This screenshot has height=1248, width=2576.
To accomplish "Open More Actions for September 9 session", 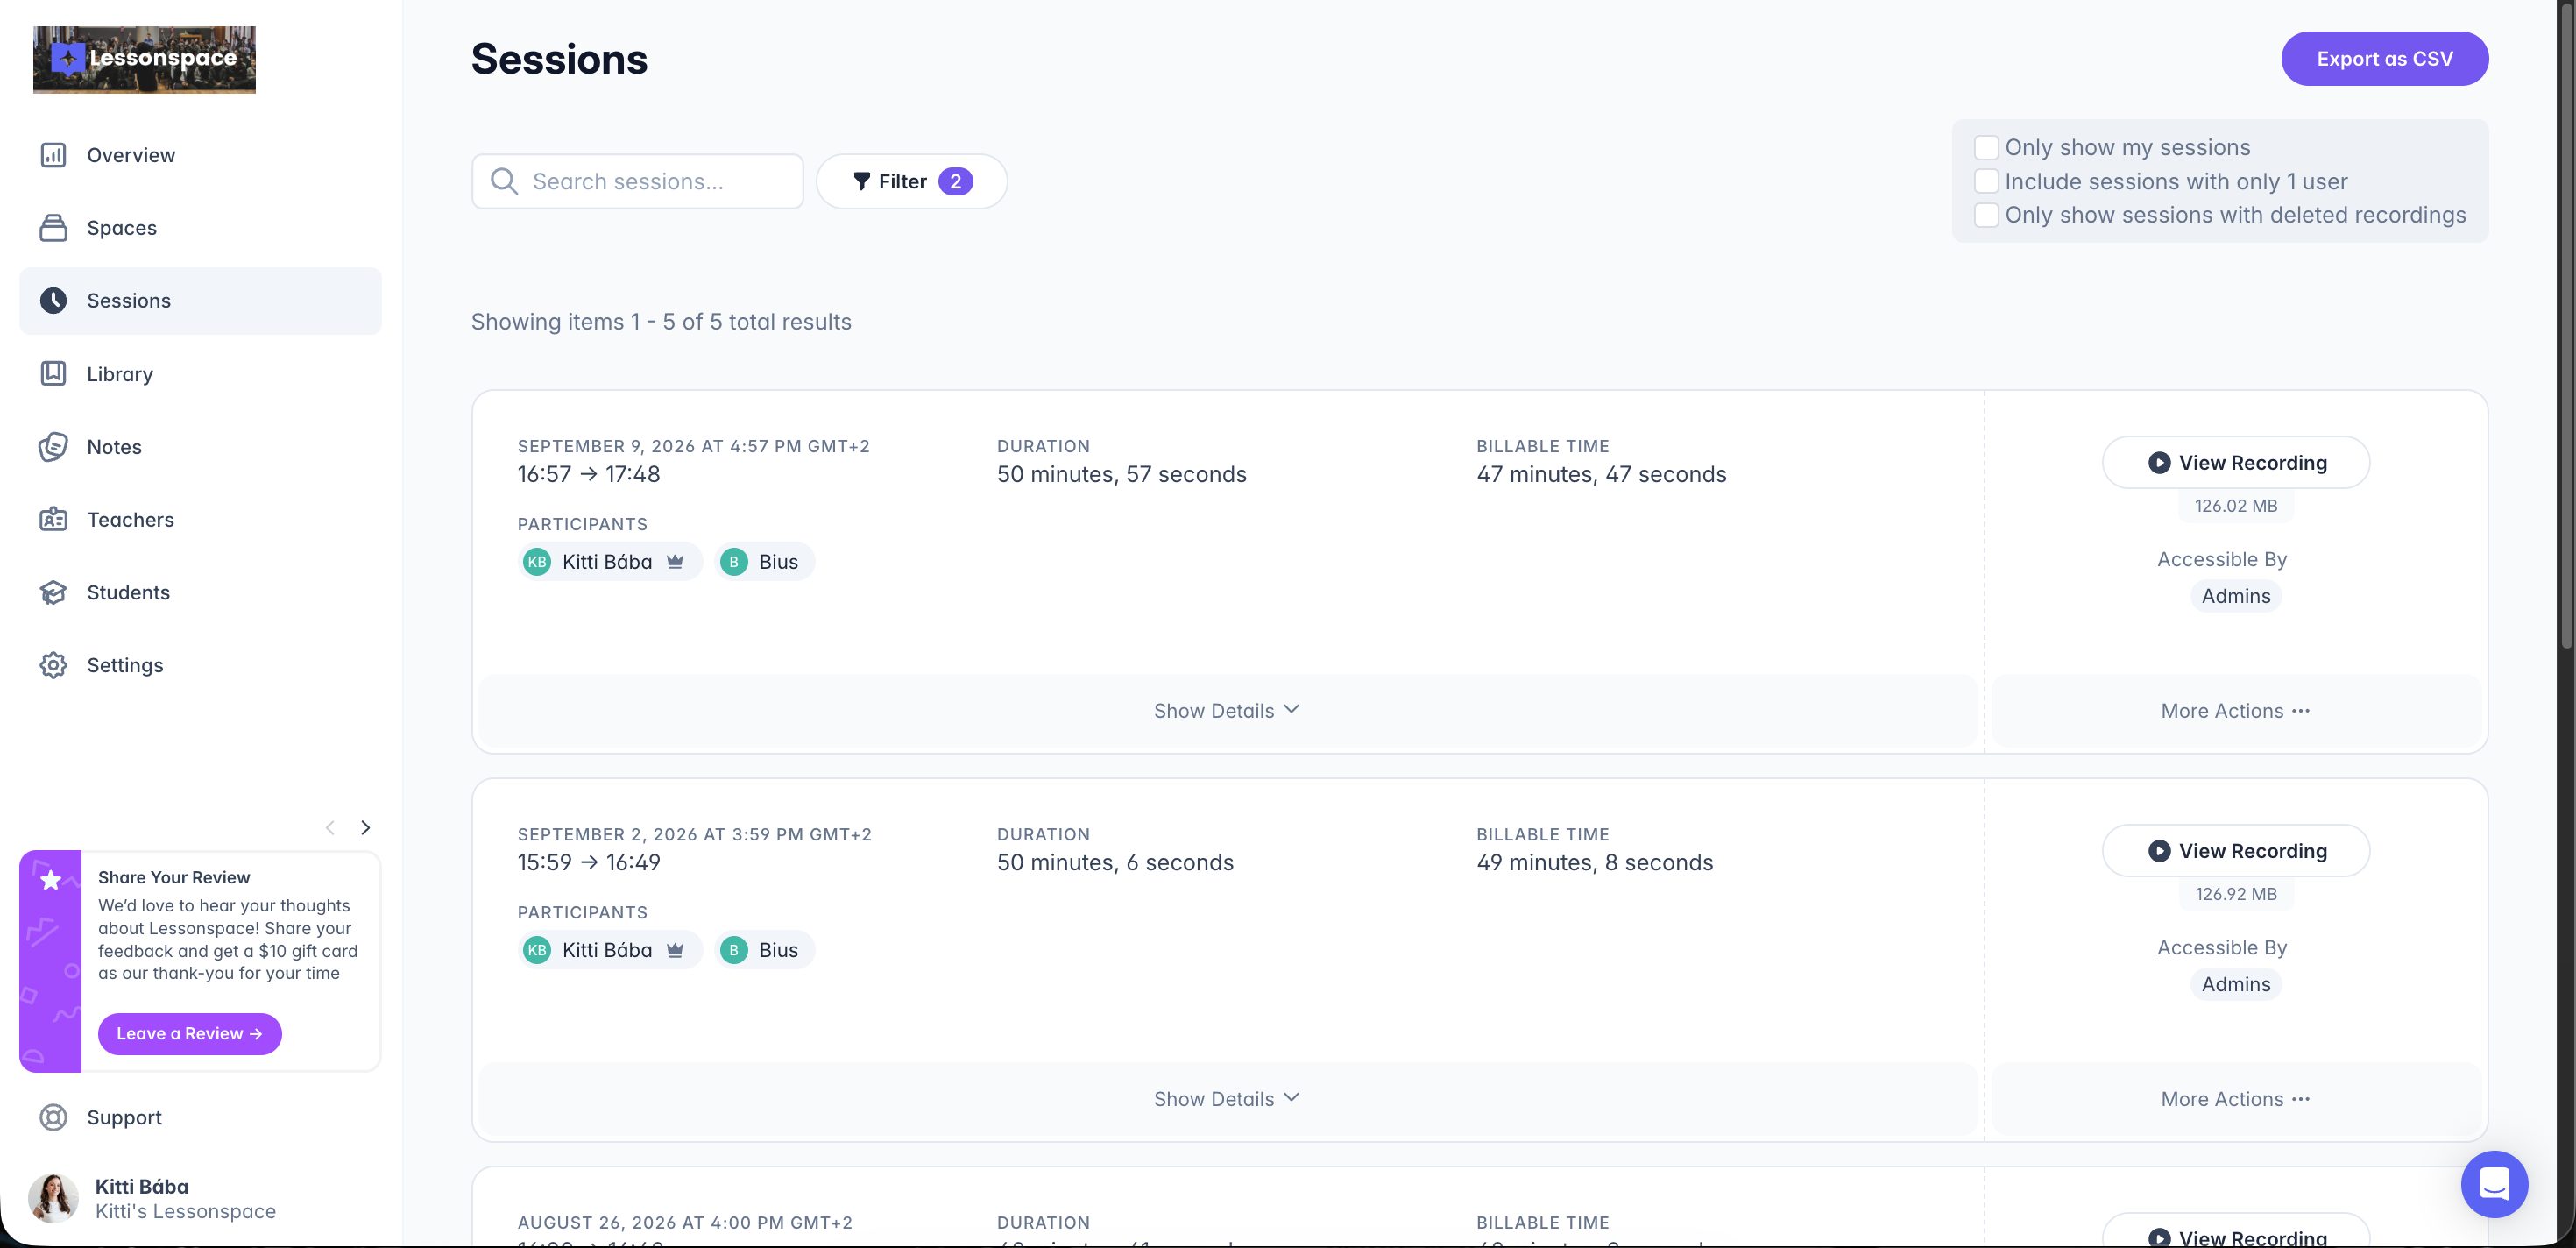I will tap(2236, 711).
